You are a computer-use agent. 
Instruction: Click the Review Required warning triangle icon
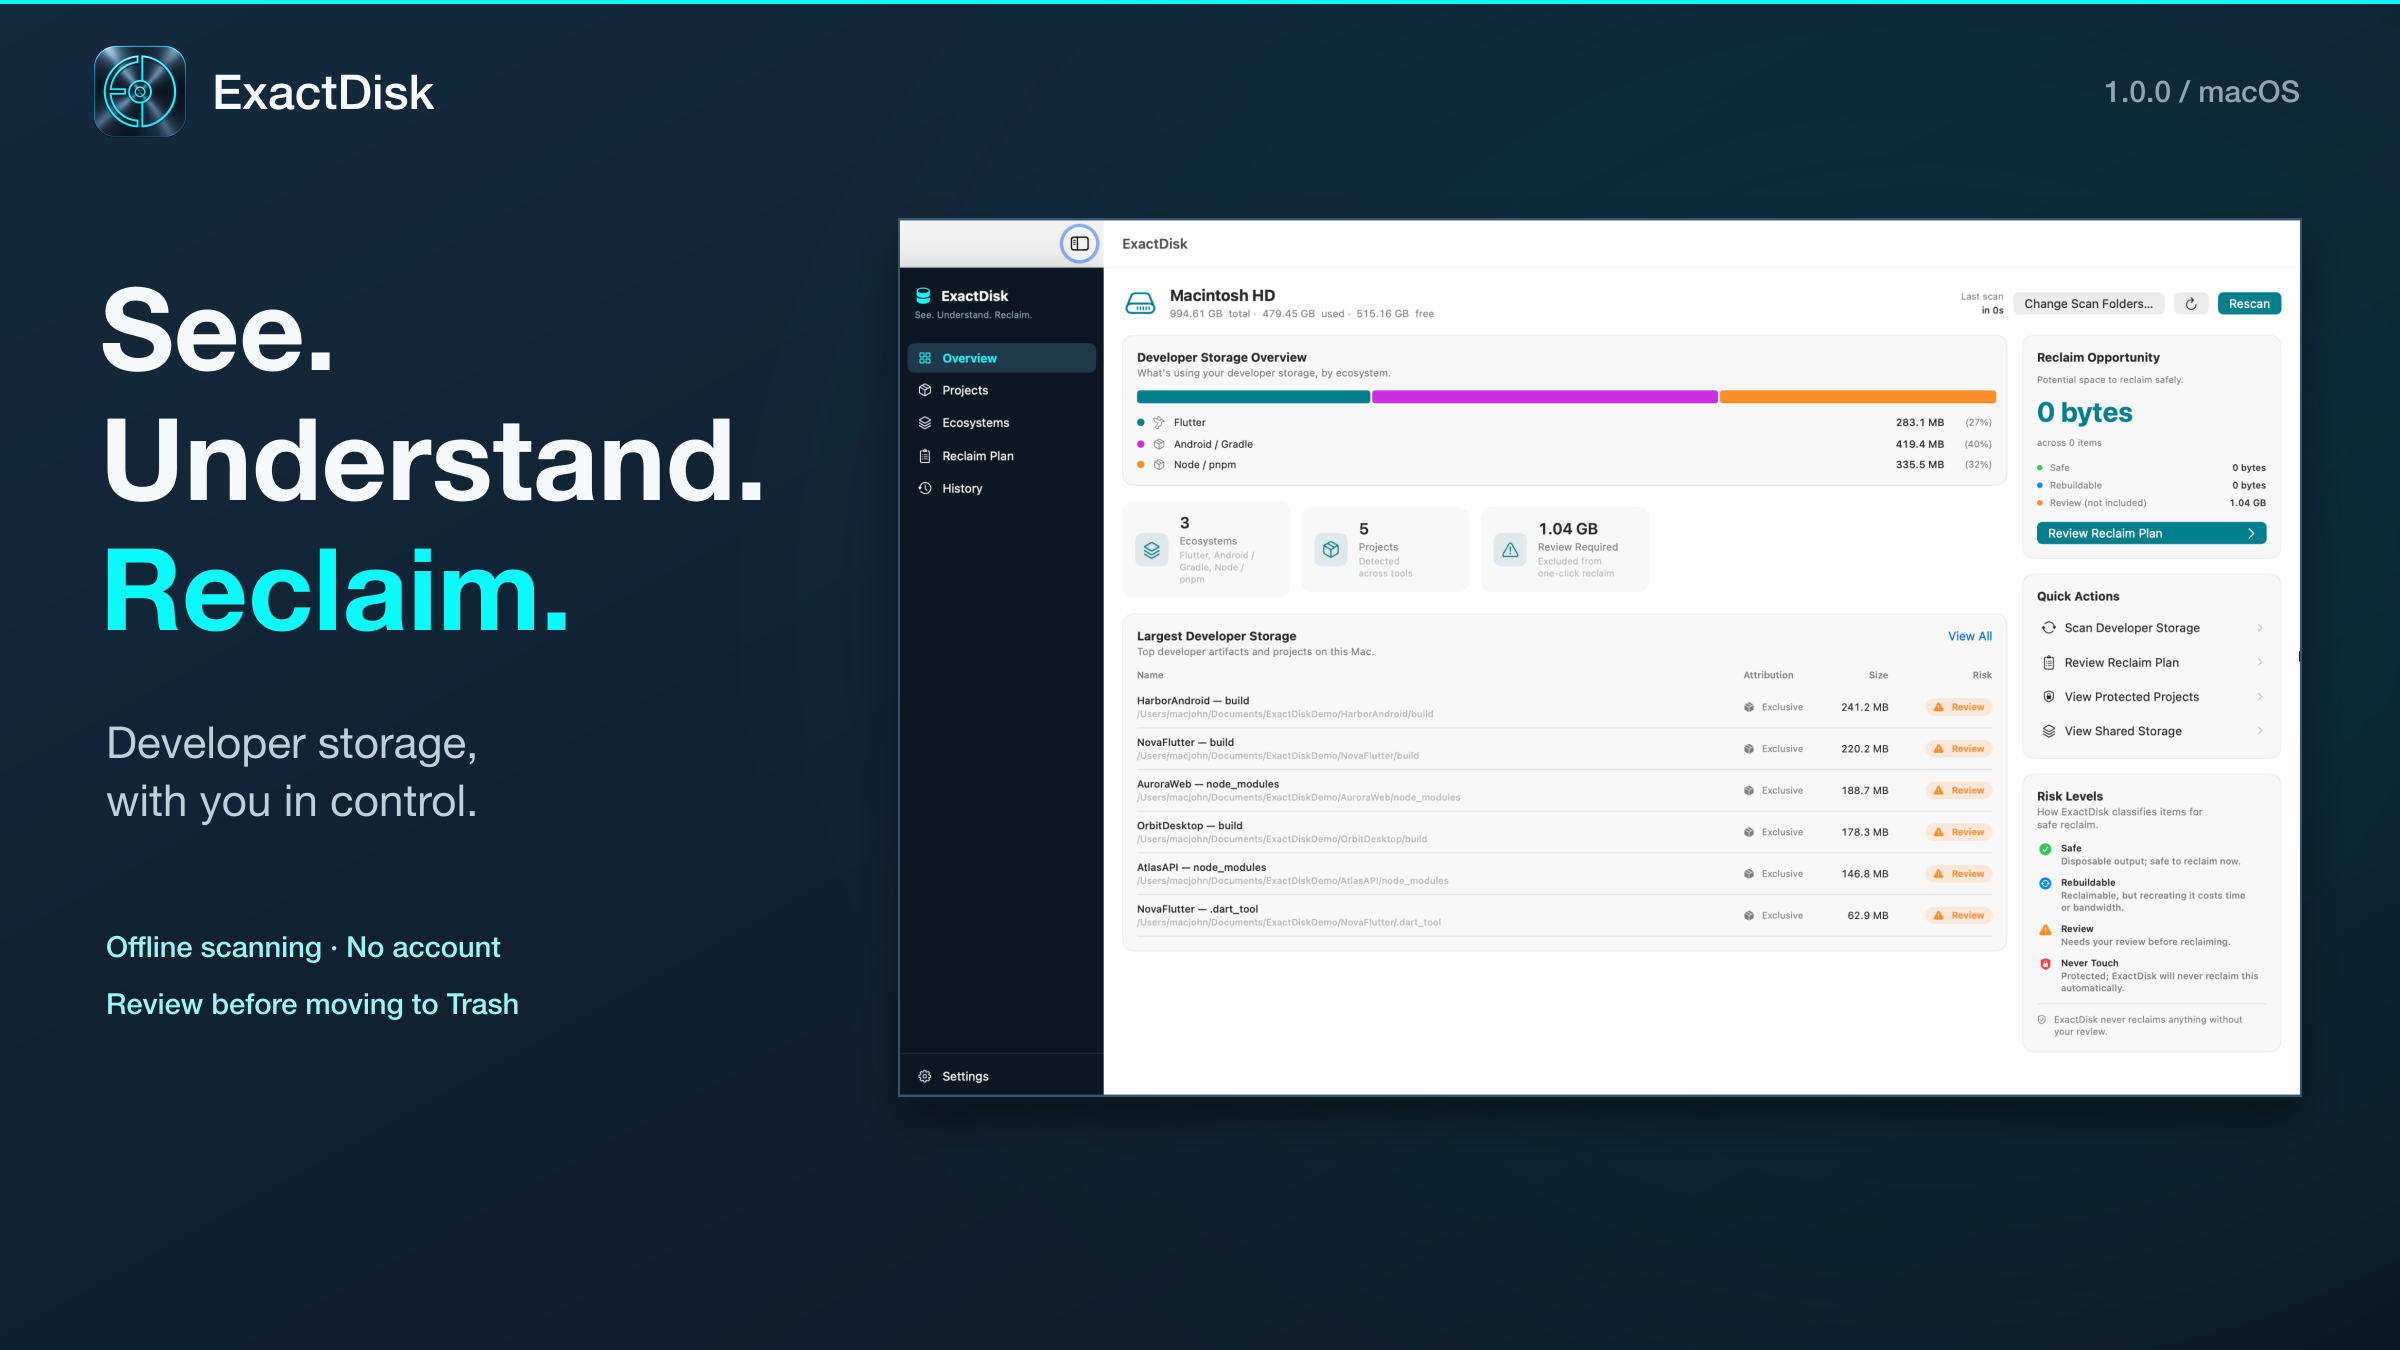1510,549
